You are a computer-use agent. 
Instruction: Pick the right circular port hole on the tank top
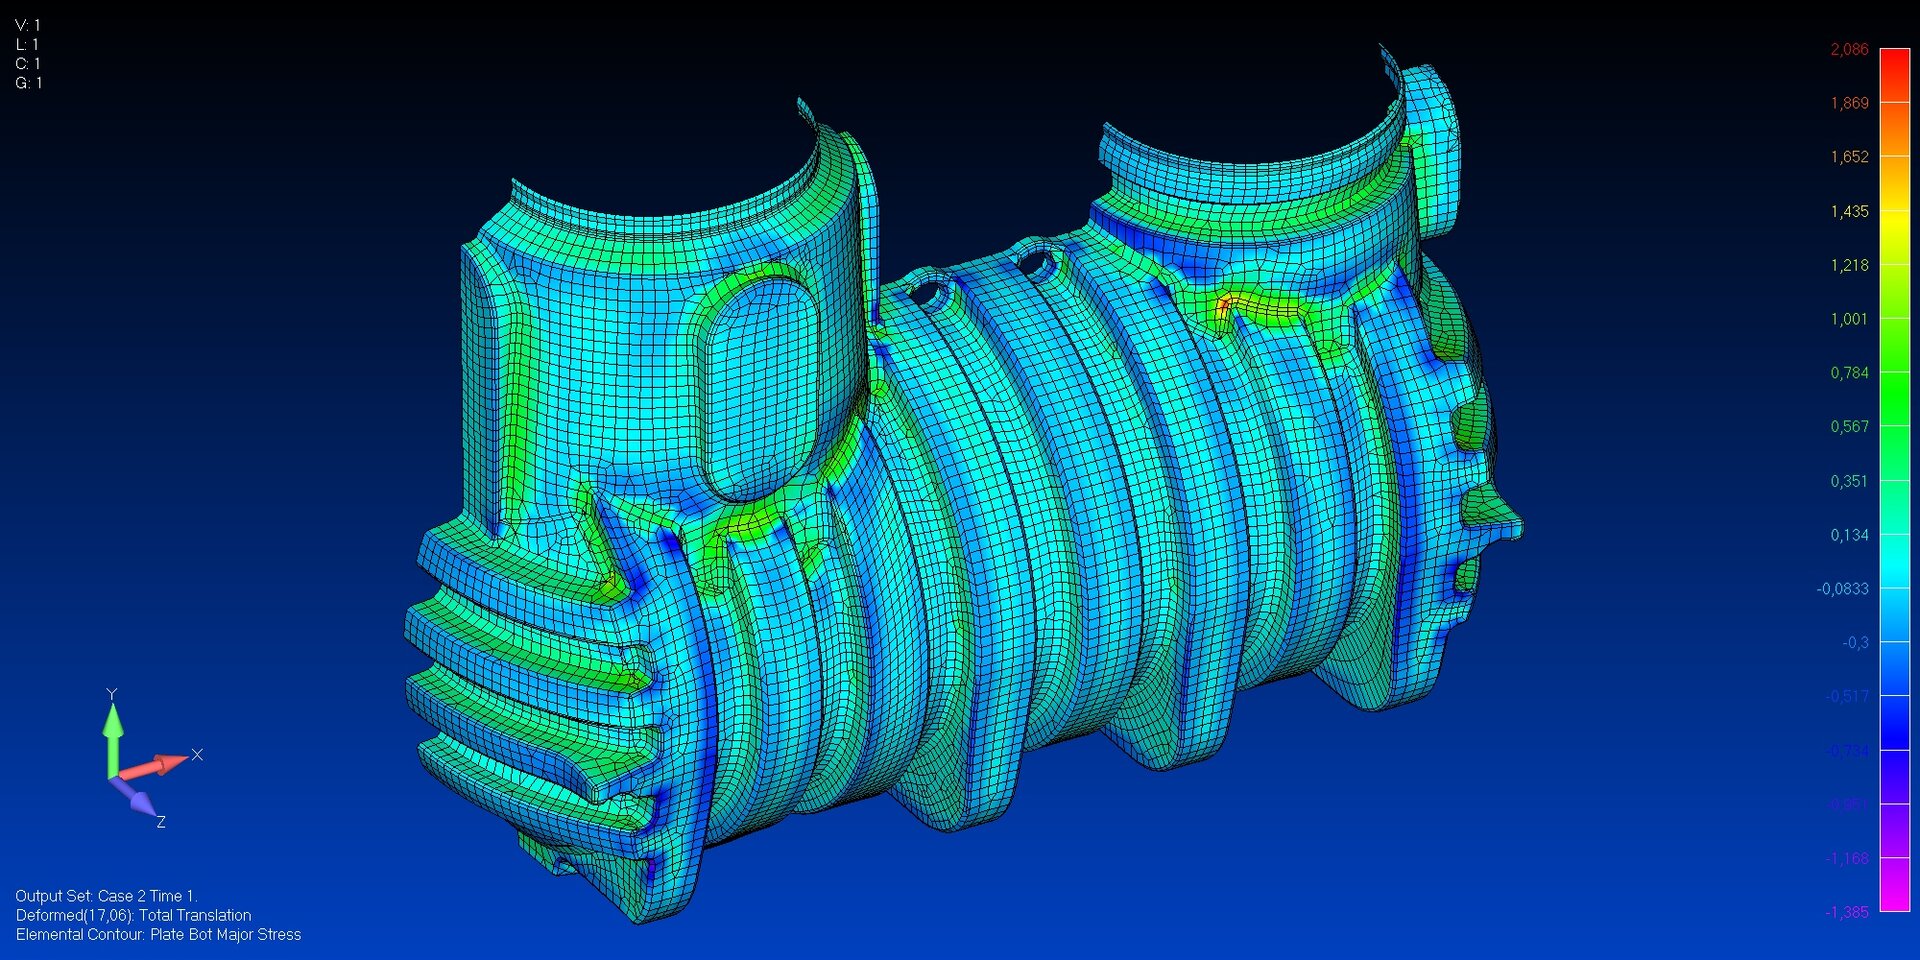(x=1036, y=265)
